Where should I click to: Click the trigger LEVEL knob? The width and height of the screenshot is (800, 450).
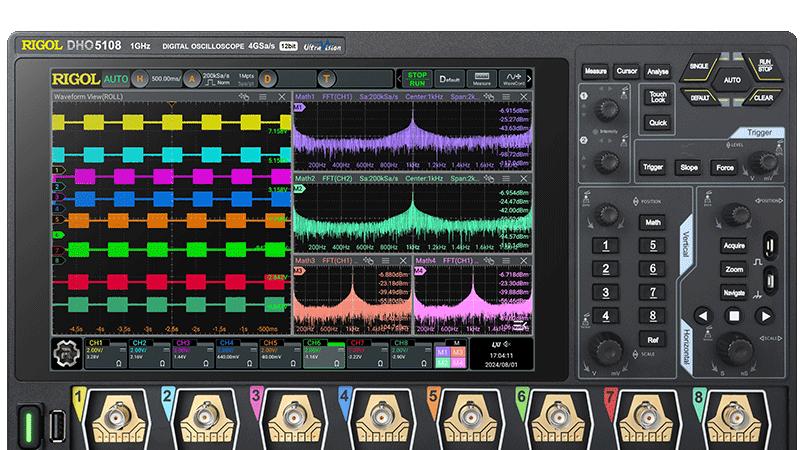coord(764,162)
